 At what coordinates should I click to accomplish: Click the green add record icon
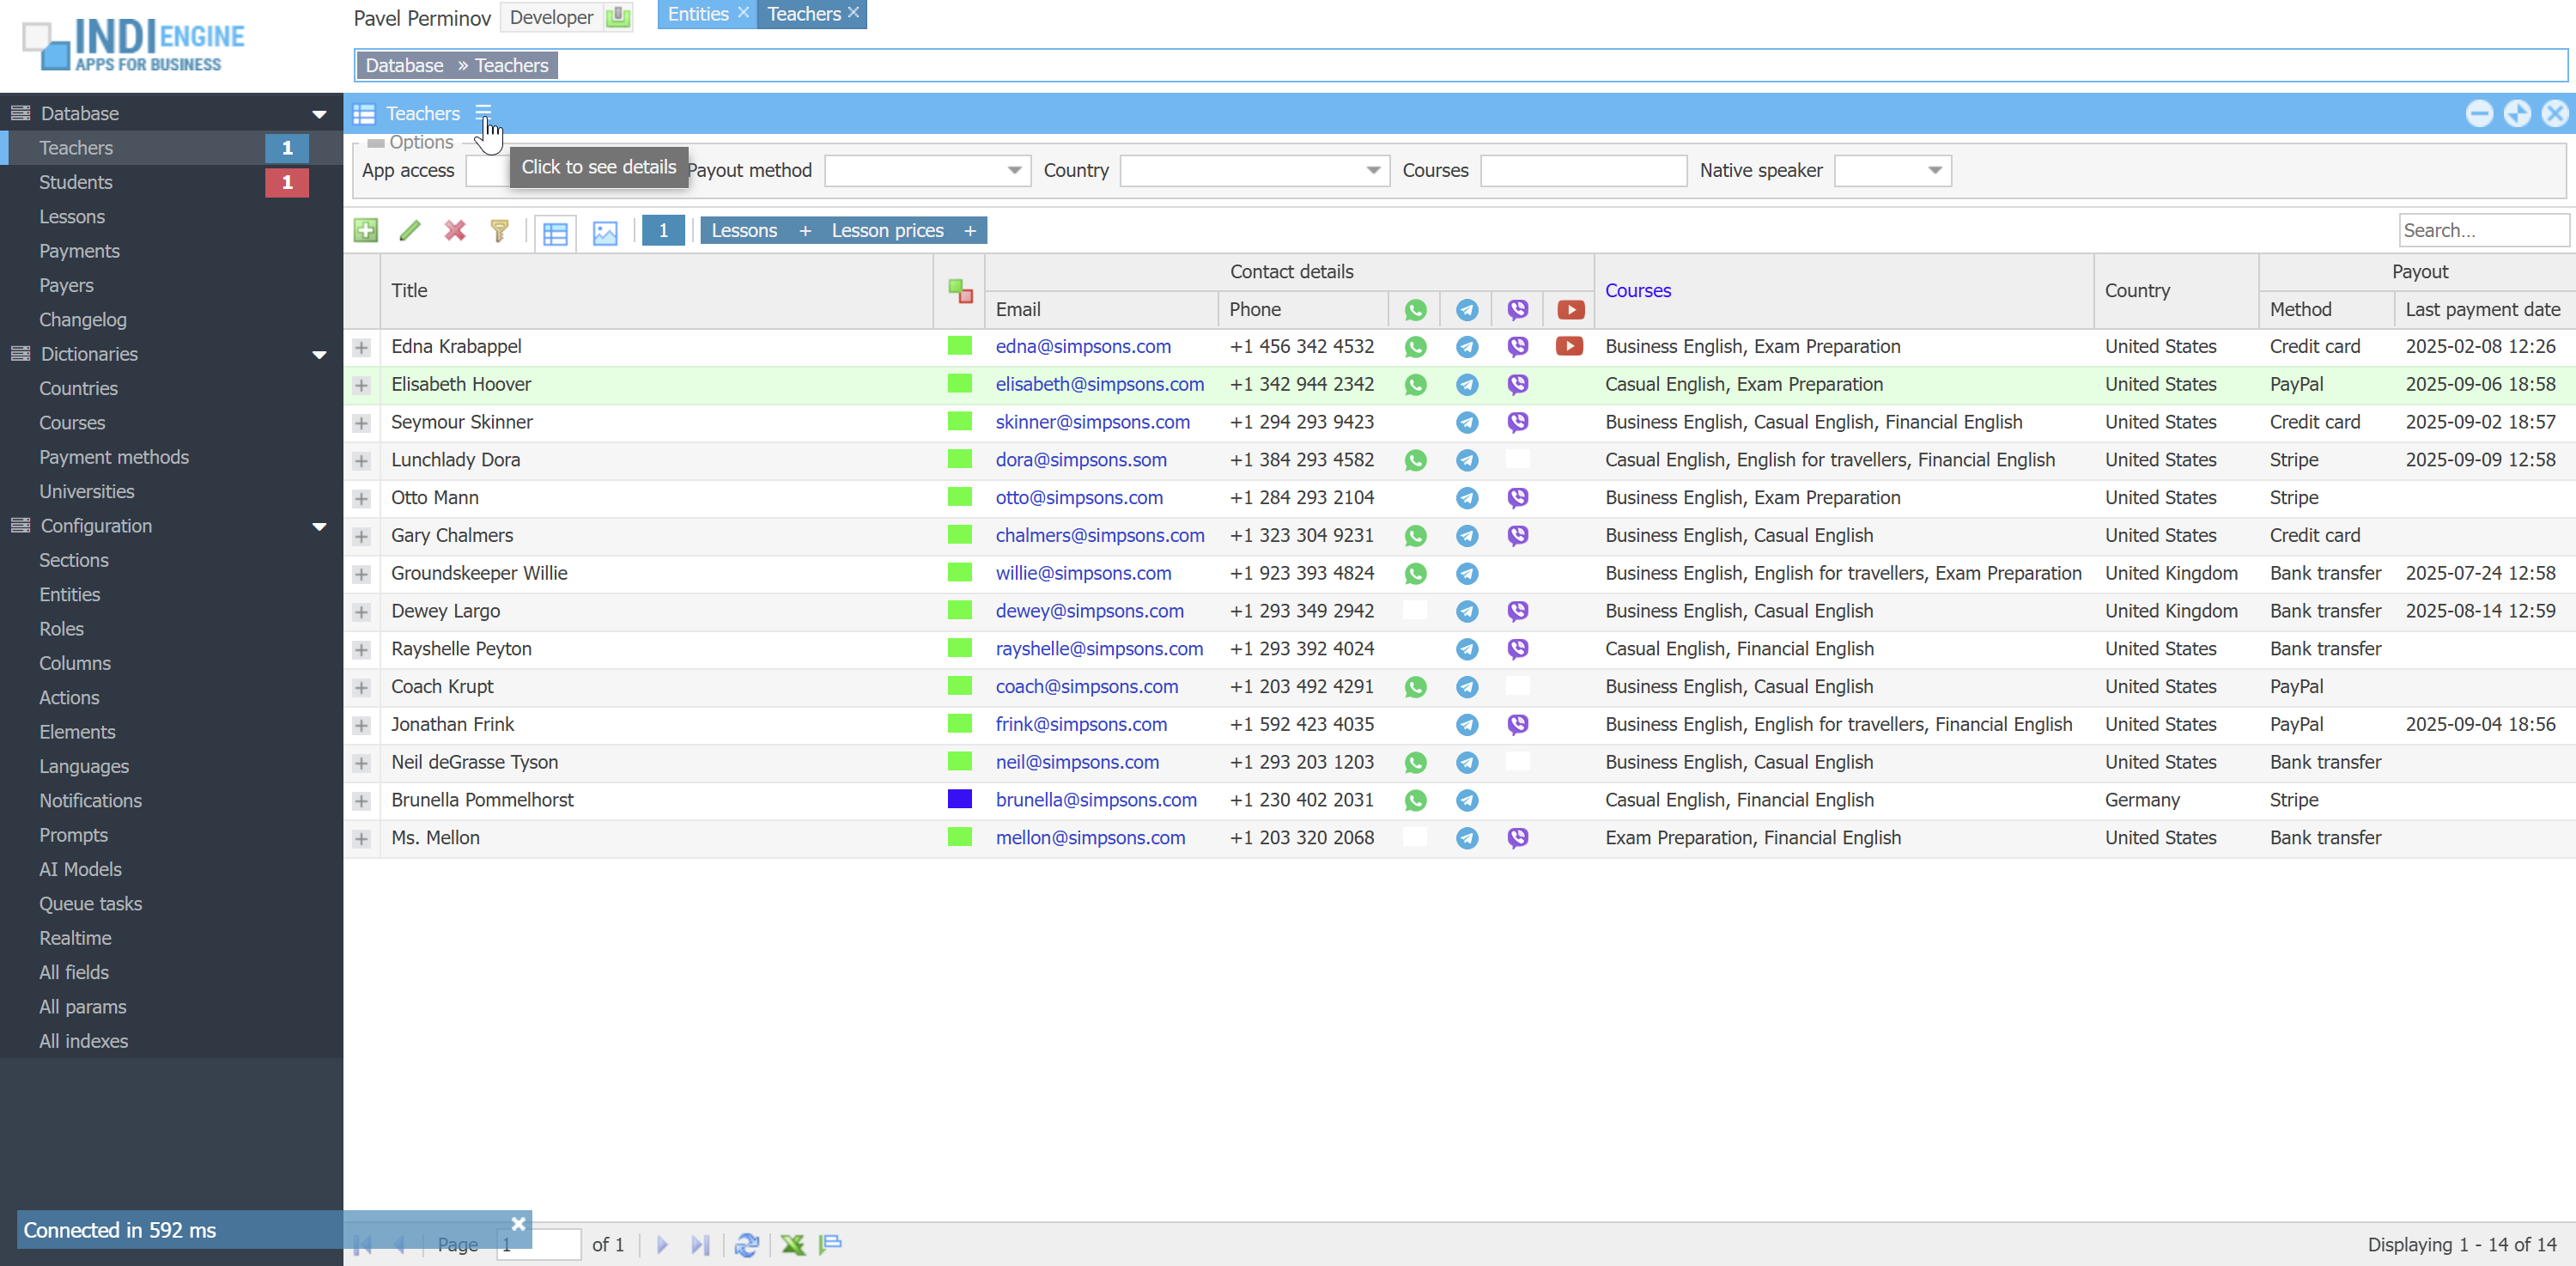tap(366, 231)
